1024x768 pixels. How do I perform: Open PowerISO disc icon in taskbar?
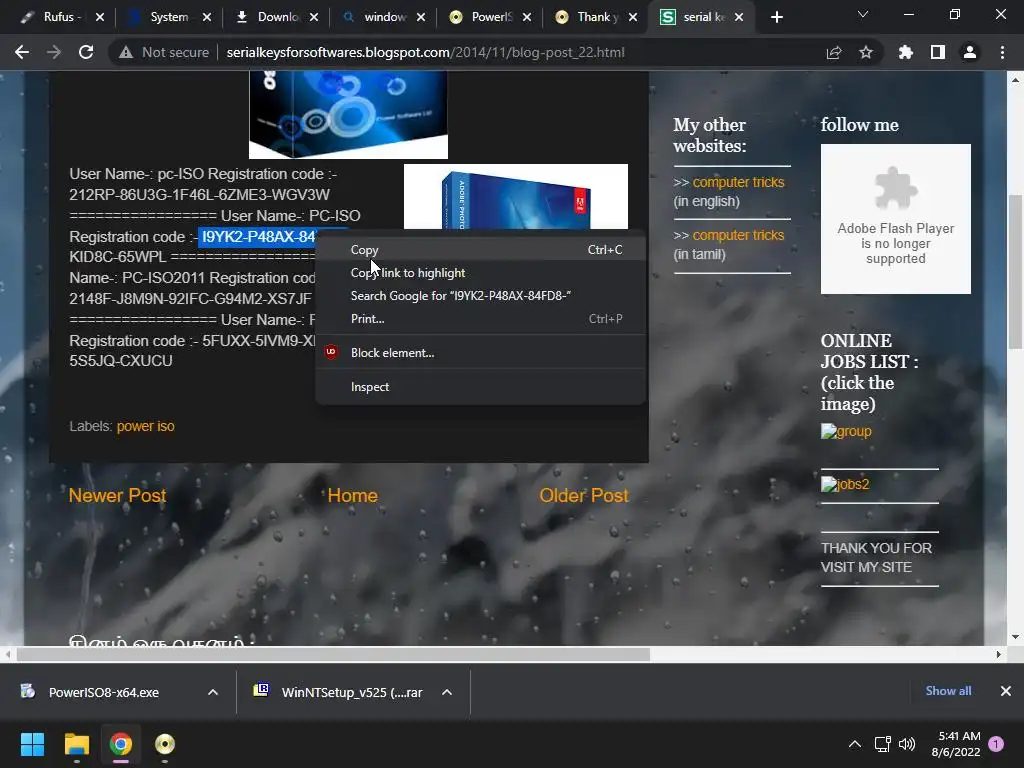(165, 744)
